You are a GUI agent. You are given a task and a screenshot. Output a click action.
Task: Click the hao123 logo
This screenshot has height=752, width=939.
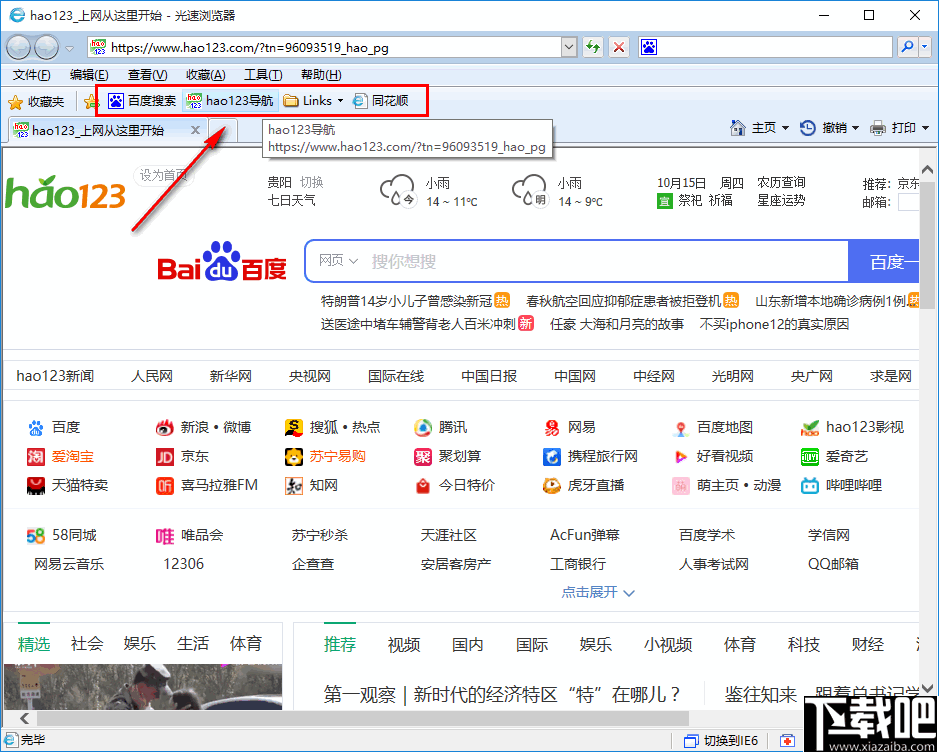(65, 192)
